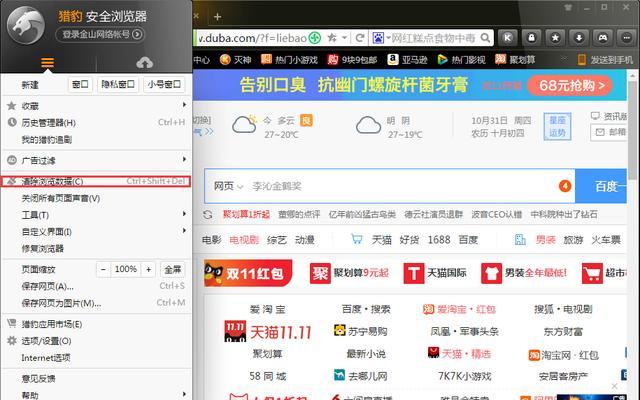Click the reload page icon

(x=360, y=38)
